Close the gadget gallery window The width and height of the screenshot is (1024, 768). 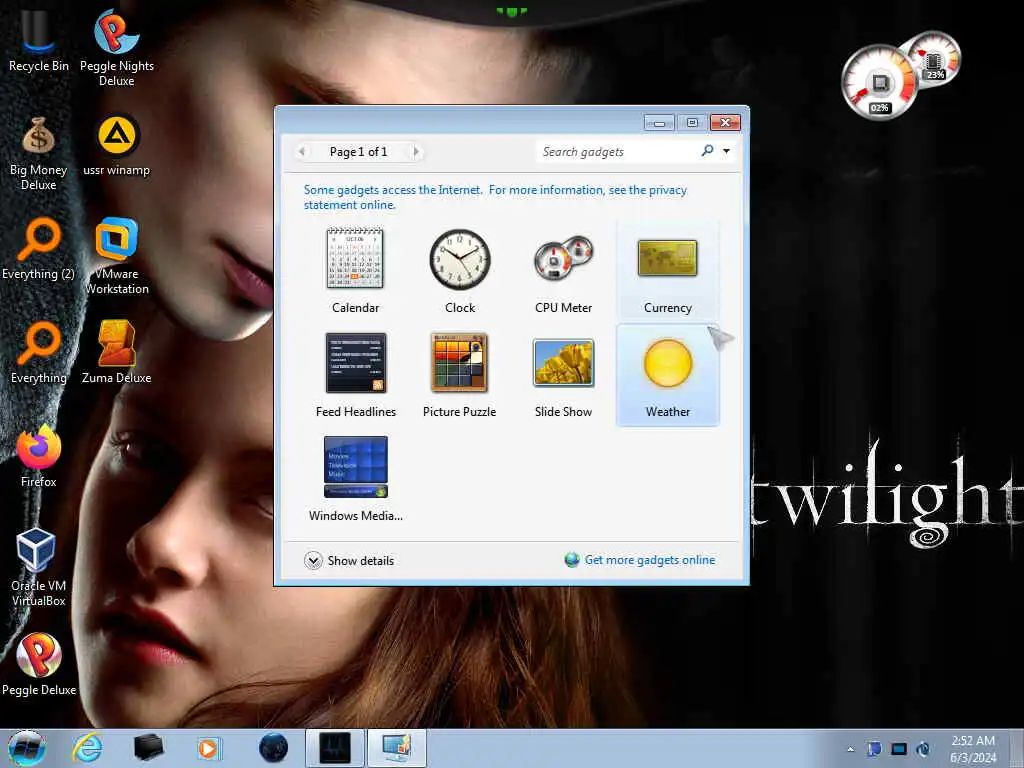point(725,123)
